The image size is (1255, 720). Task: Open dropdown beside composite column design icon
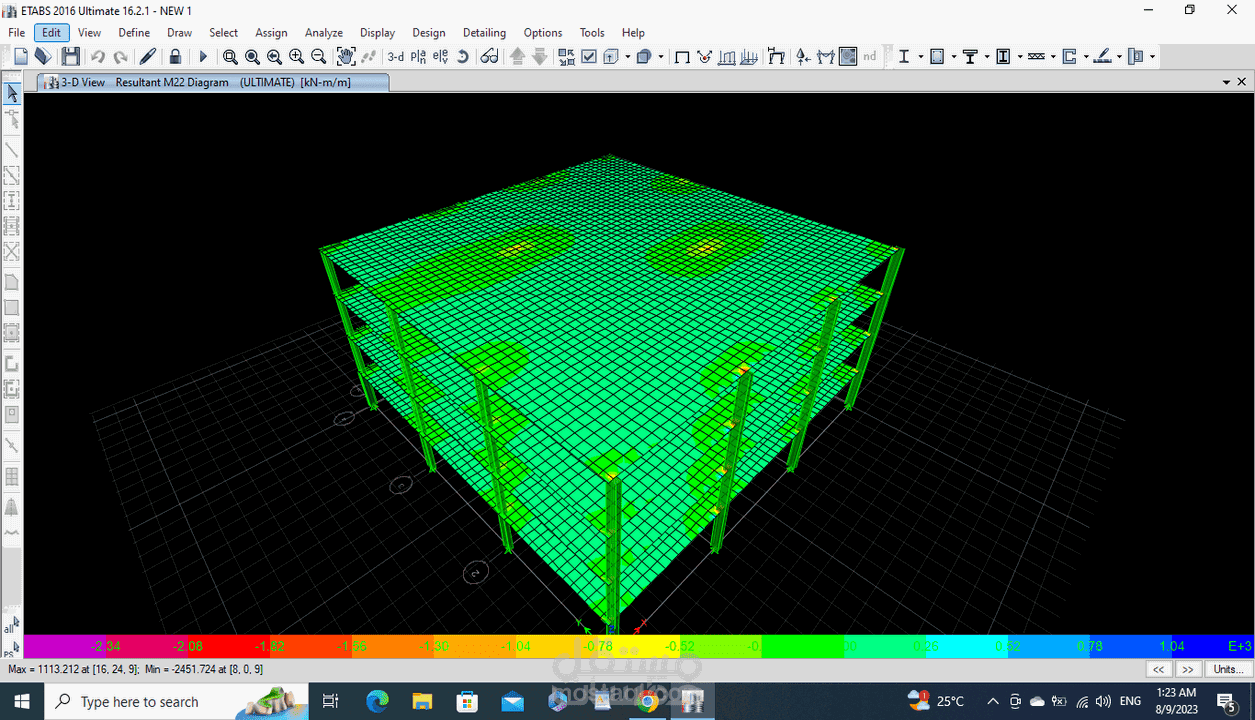(x=1019, y=57)
